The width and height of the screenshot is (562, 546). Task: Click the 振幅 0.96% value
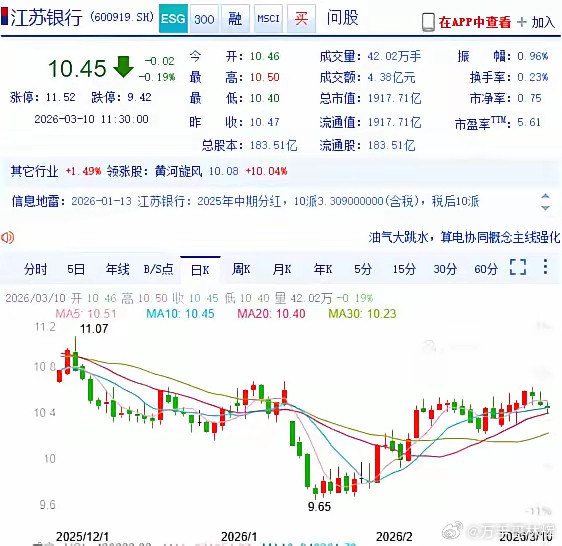pos(533,56)
